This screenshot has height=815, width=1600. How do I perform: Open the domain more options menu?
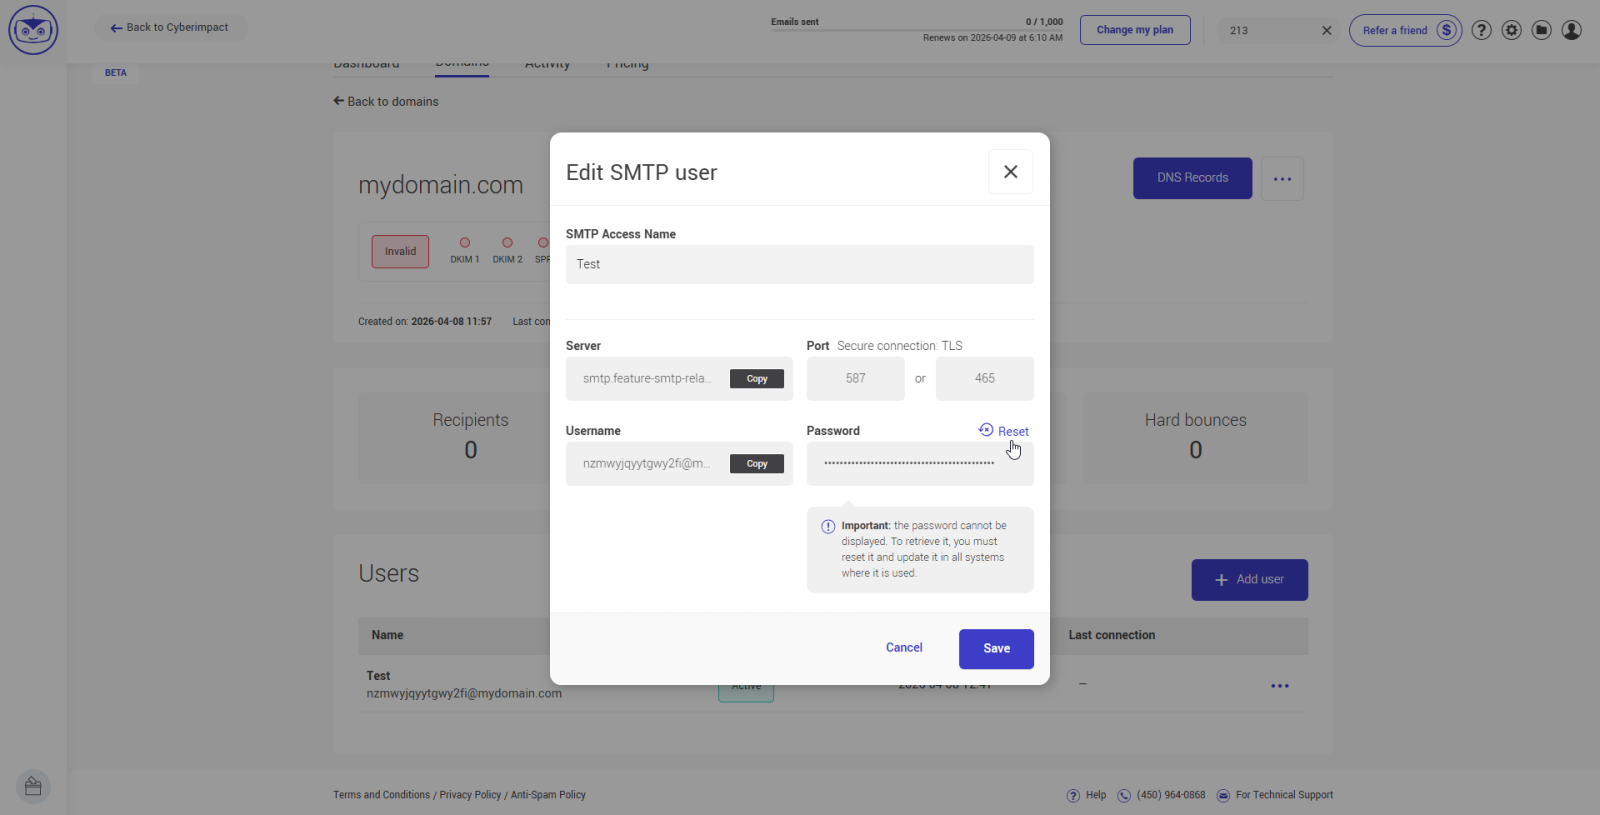pos(1282,179)
